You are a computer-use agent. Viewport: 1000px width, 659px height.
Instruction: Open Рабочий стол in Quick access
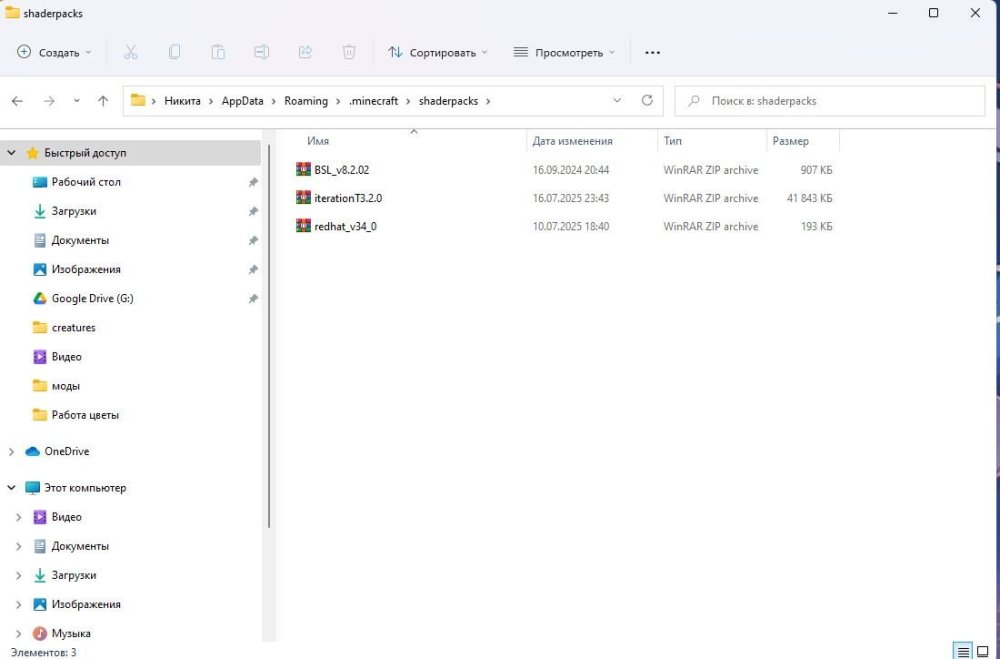point(86,182)
